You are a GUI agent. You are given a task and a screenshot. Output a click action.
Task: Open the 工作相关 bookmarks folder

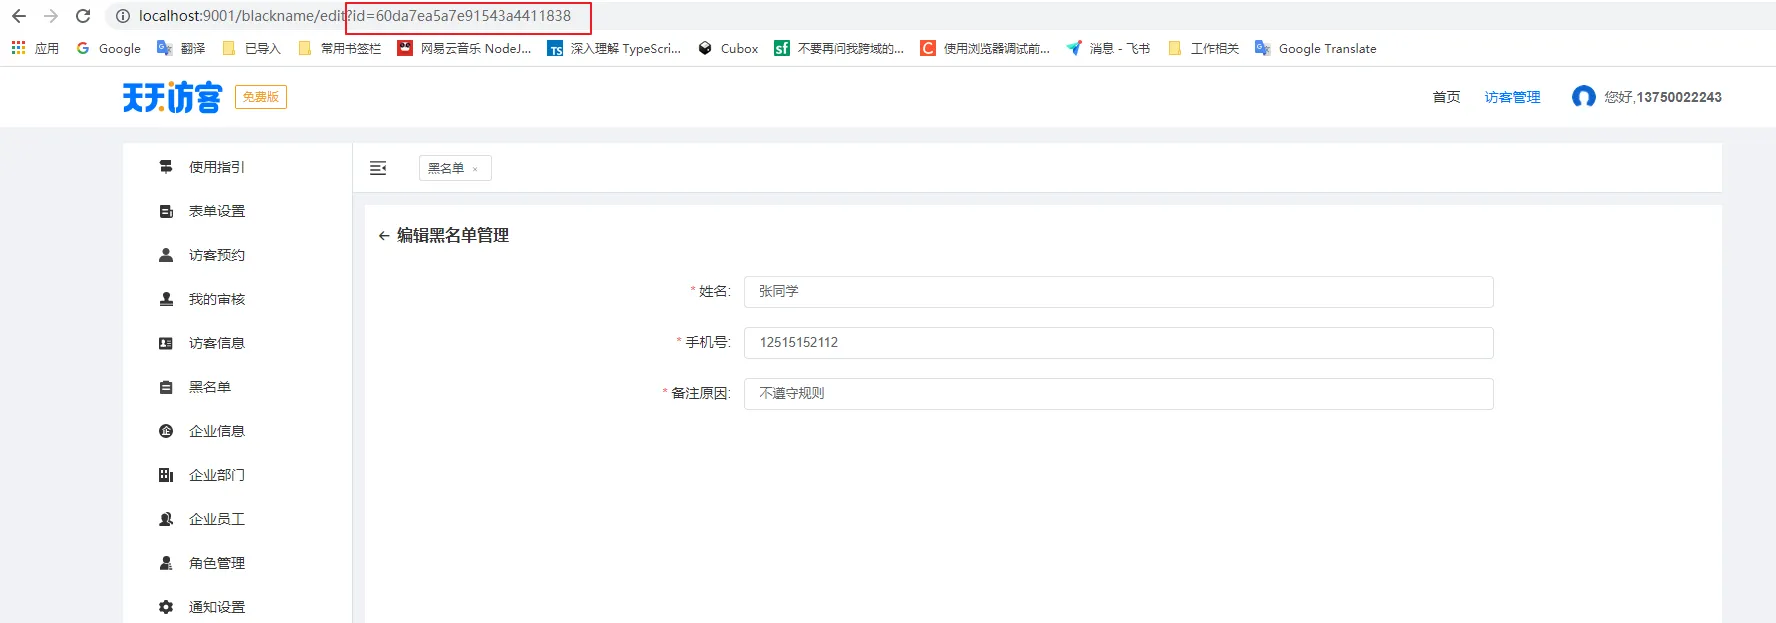click(x=1203, y=48)
